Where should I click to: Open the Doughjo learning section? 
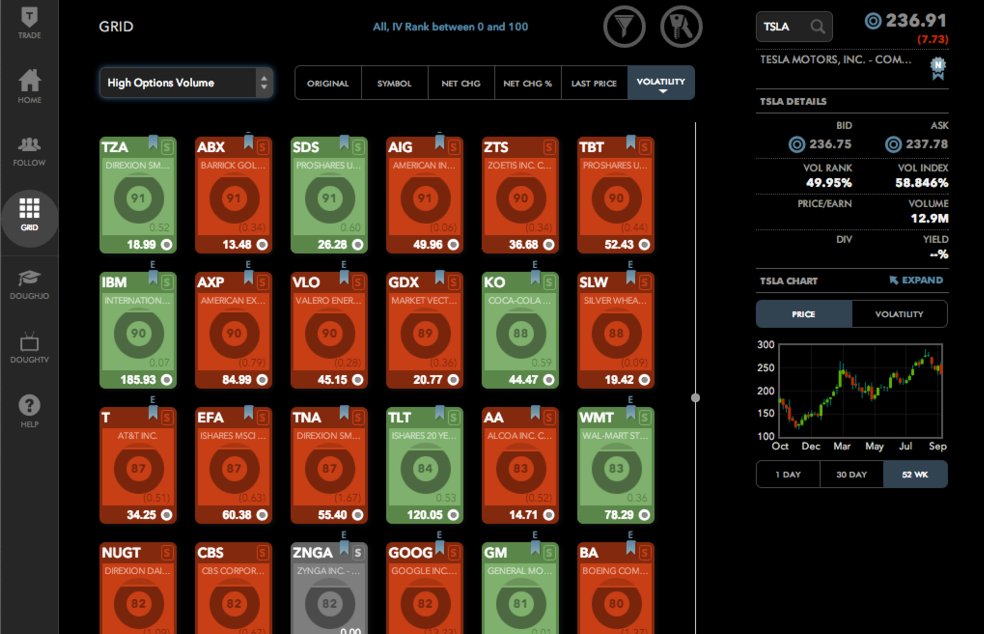tap(29, 284)
